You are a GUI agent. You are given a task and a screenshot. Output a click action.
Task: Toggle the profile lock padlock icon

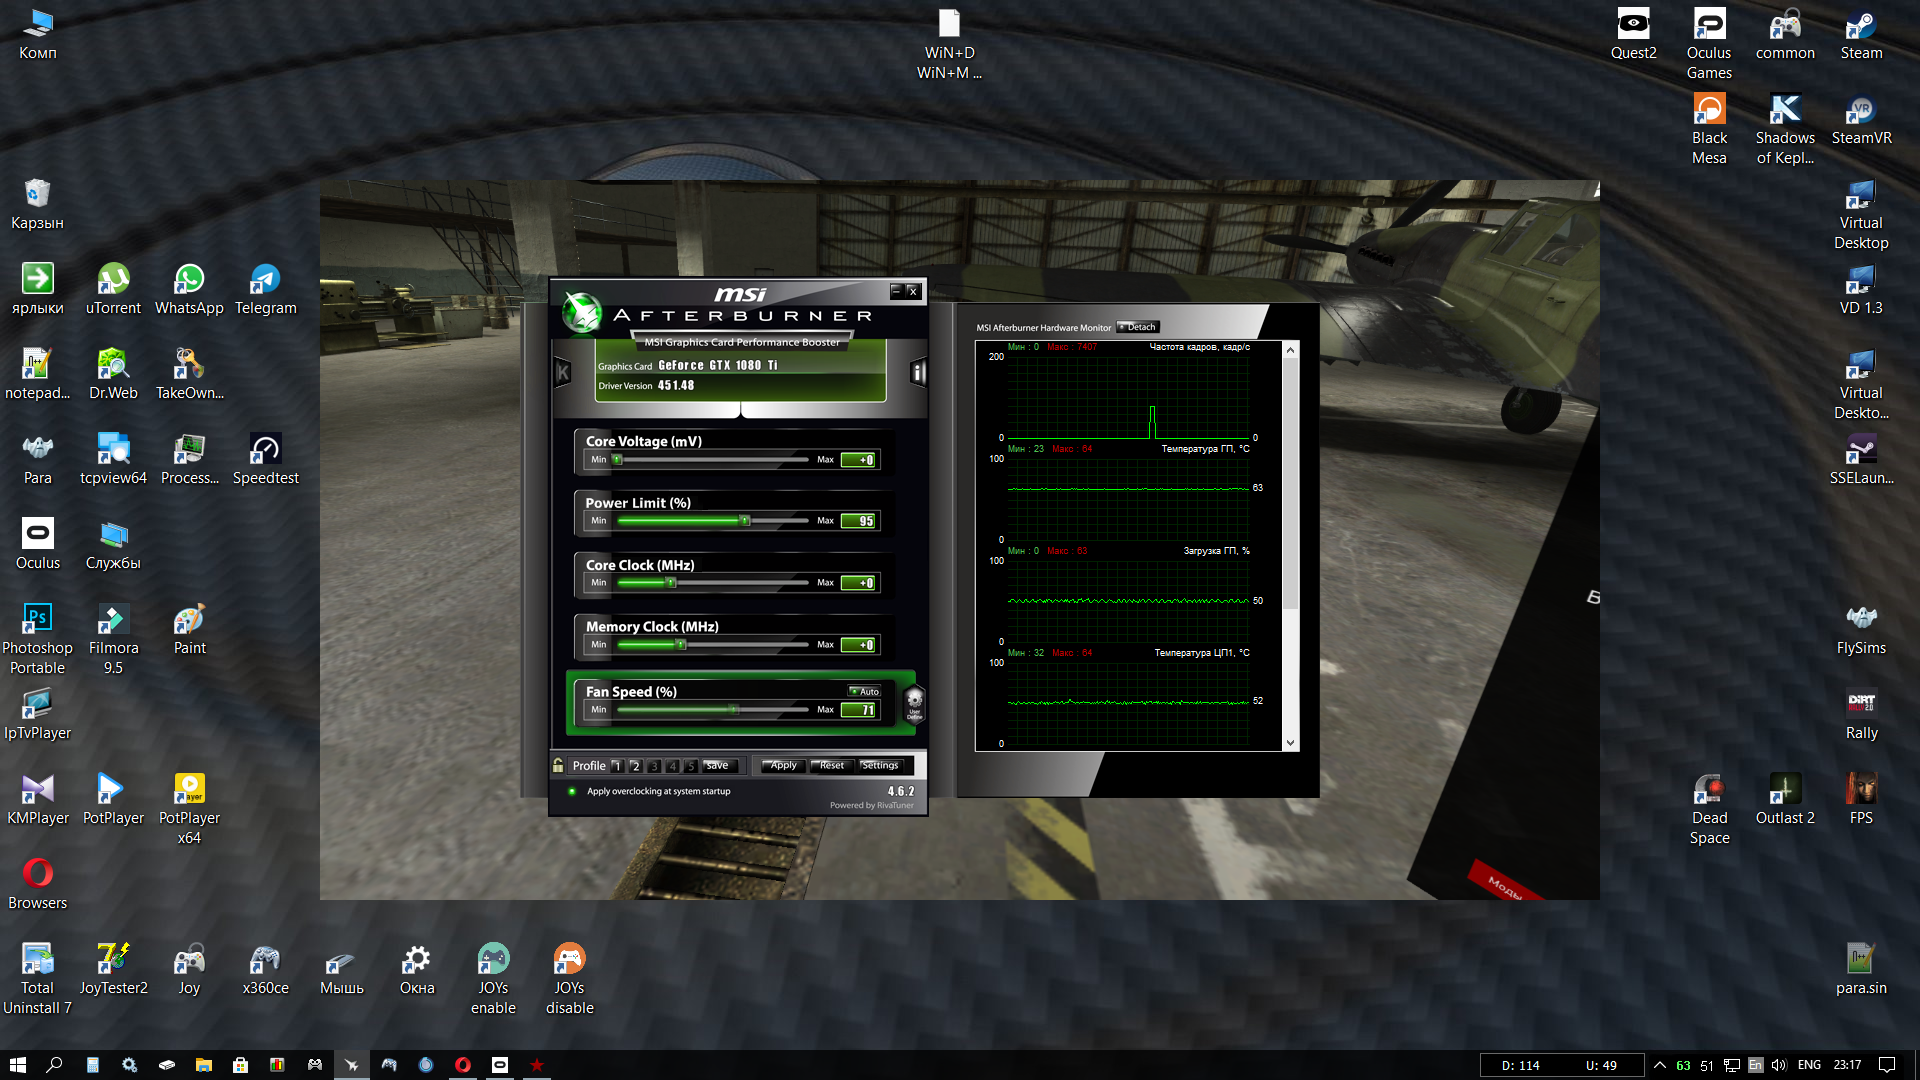(x=558, y=765)
